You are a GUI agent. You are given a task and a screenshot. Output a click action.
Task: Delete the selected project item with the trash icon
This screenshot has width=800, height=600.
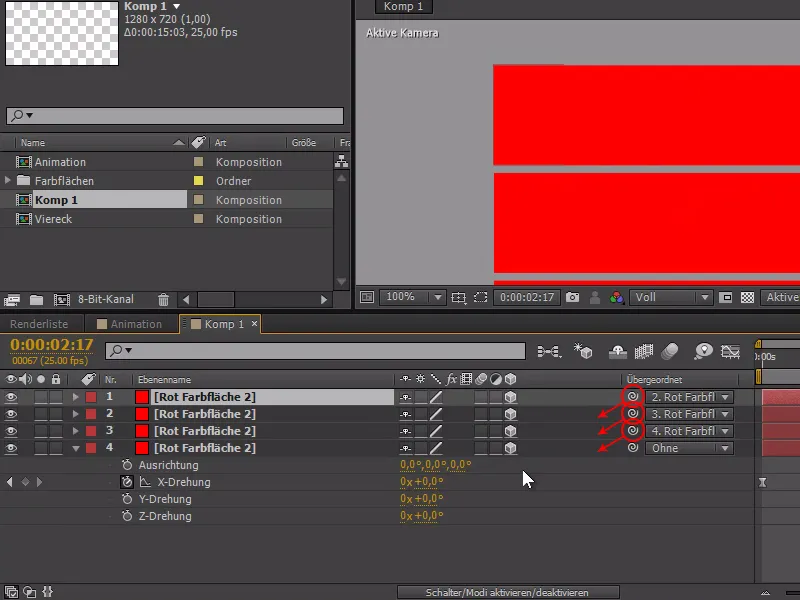tap(163, 299)
